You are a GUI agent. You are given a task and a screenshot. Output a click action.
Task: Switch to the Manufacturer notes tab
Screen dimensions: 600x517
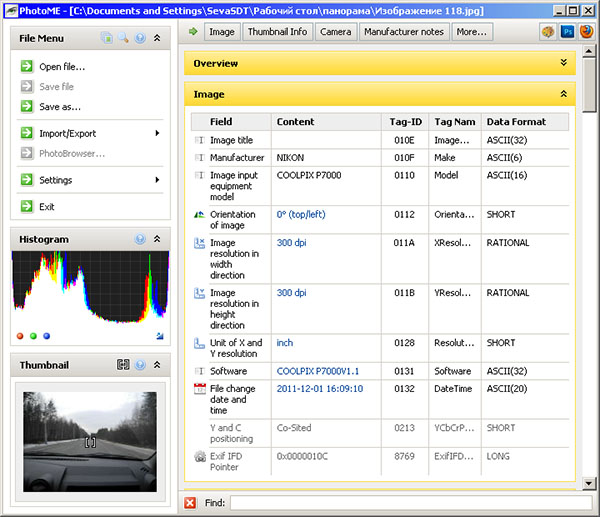[x=403, y=32]
